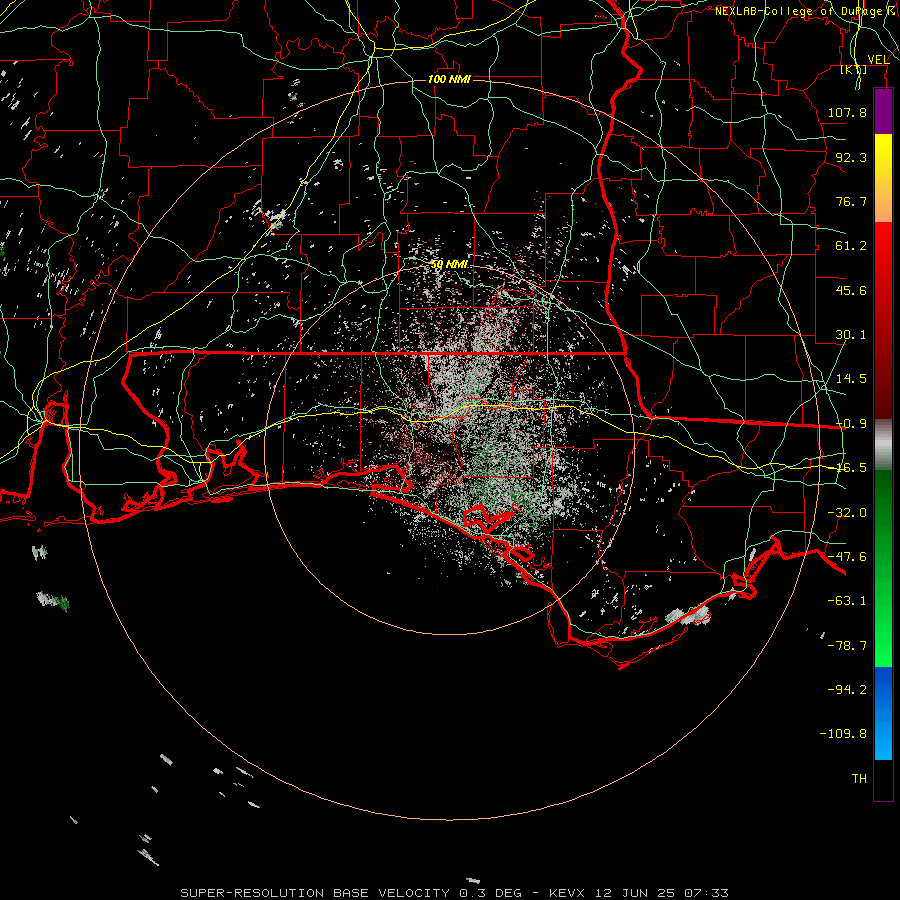Click the 14.5 velocity scale value

point(851,379)
